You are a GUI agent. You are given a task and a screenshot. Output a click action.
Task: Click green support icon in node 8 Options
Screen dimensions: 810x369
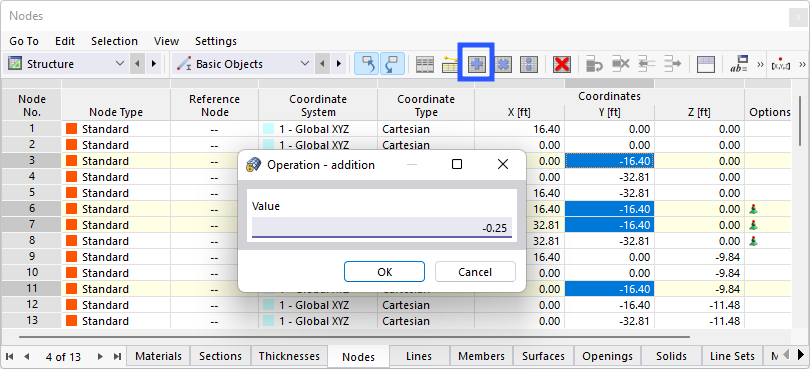[755, 241]
